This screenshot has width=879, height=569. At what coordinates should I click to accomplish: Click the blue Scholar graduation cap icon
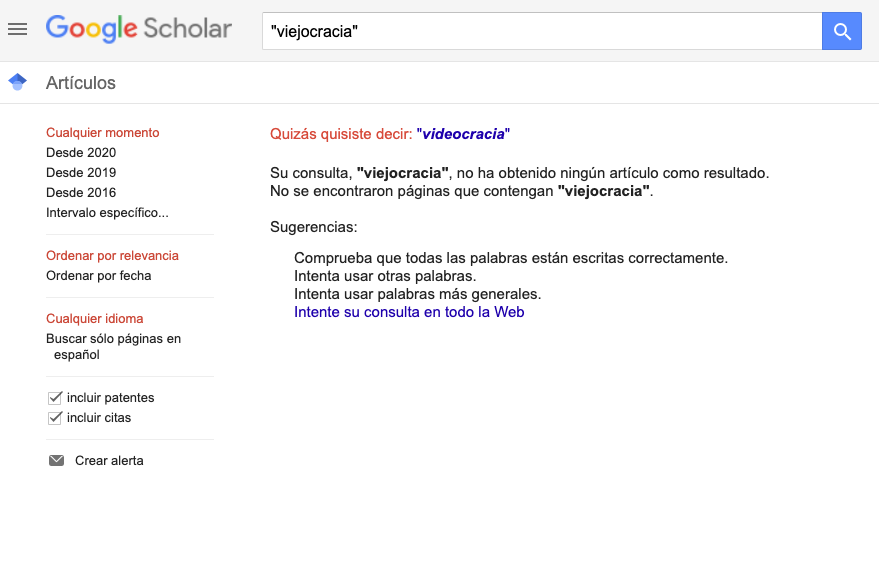point(17,82)
